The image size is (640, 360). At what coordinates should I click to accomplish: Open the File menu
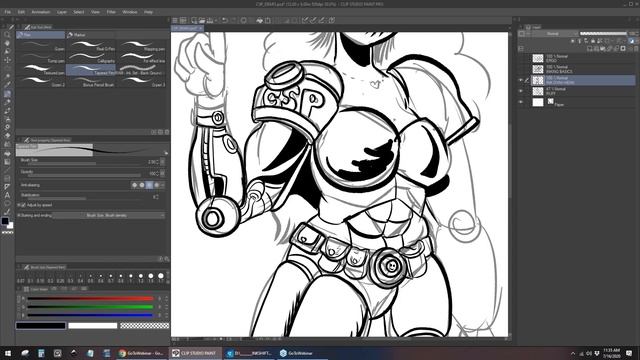pyautogui.click(x=7, y=12)
